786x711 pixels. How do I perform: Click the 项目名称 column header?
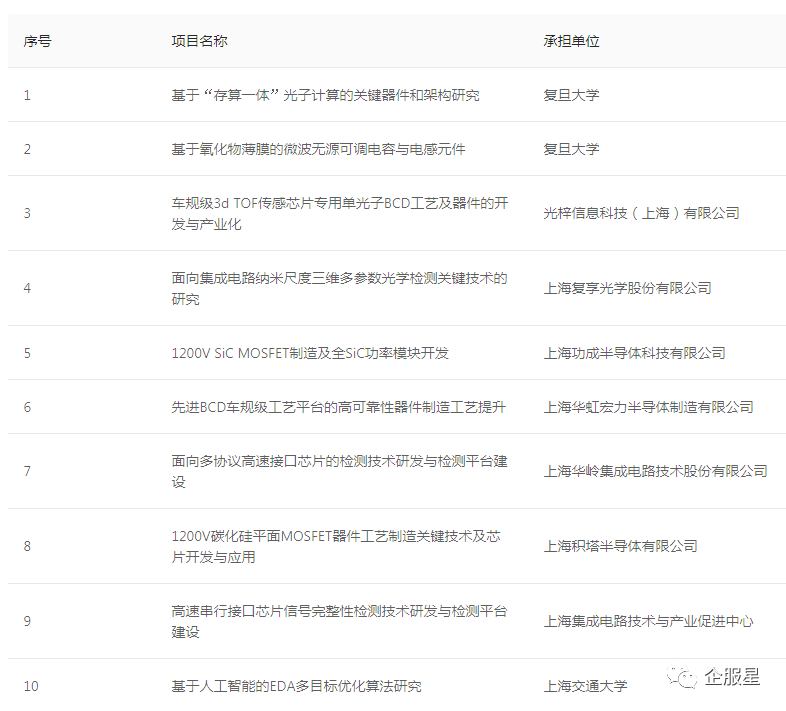coord(200,41)
